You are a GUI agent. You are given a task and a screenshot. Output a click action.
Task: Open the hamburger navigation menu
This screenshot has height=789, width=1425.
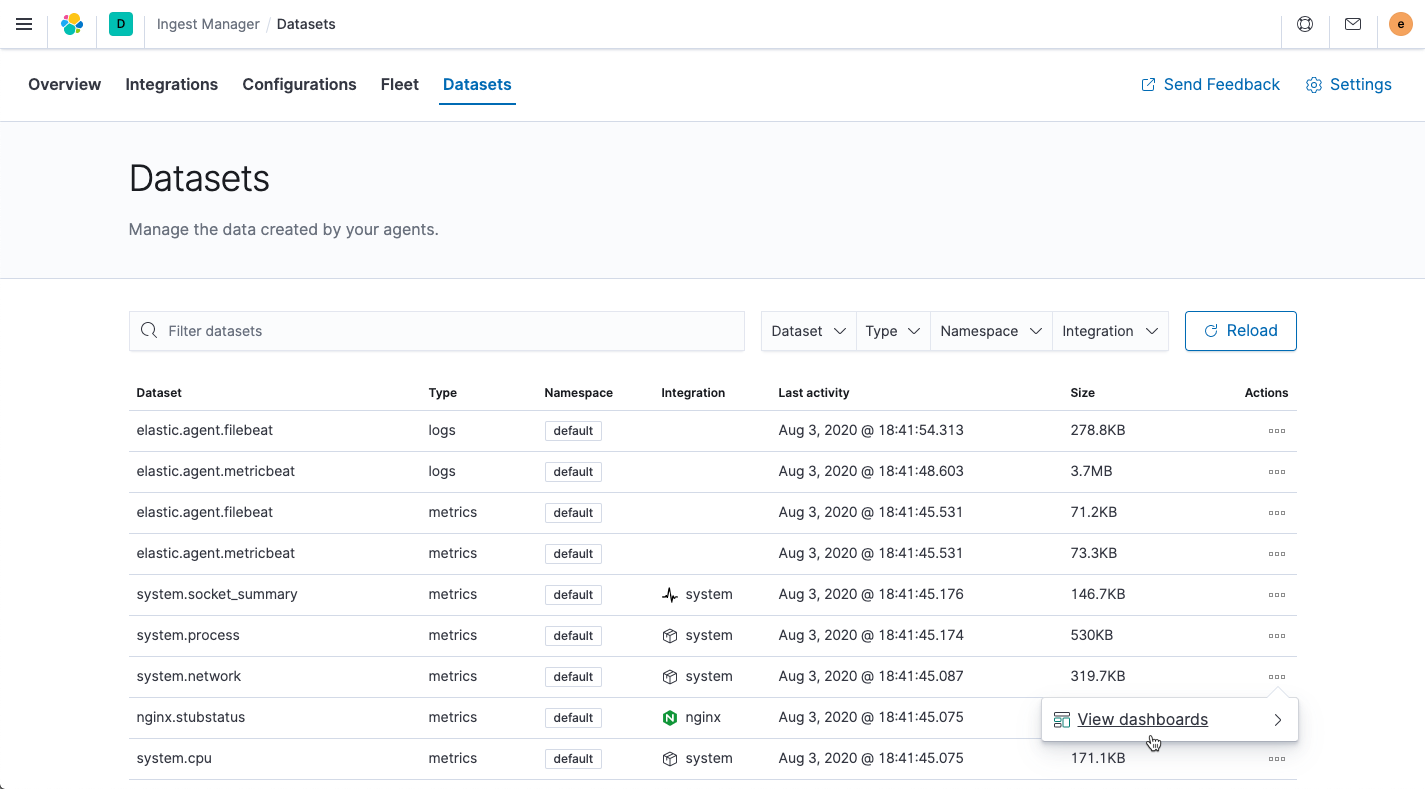coord(24,24)
